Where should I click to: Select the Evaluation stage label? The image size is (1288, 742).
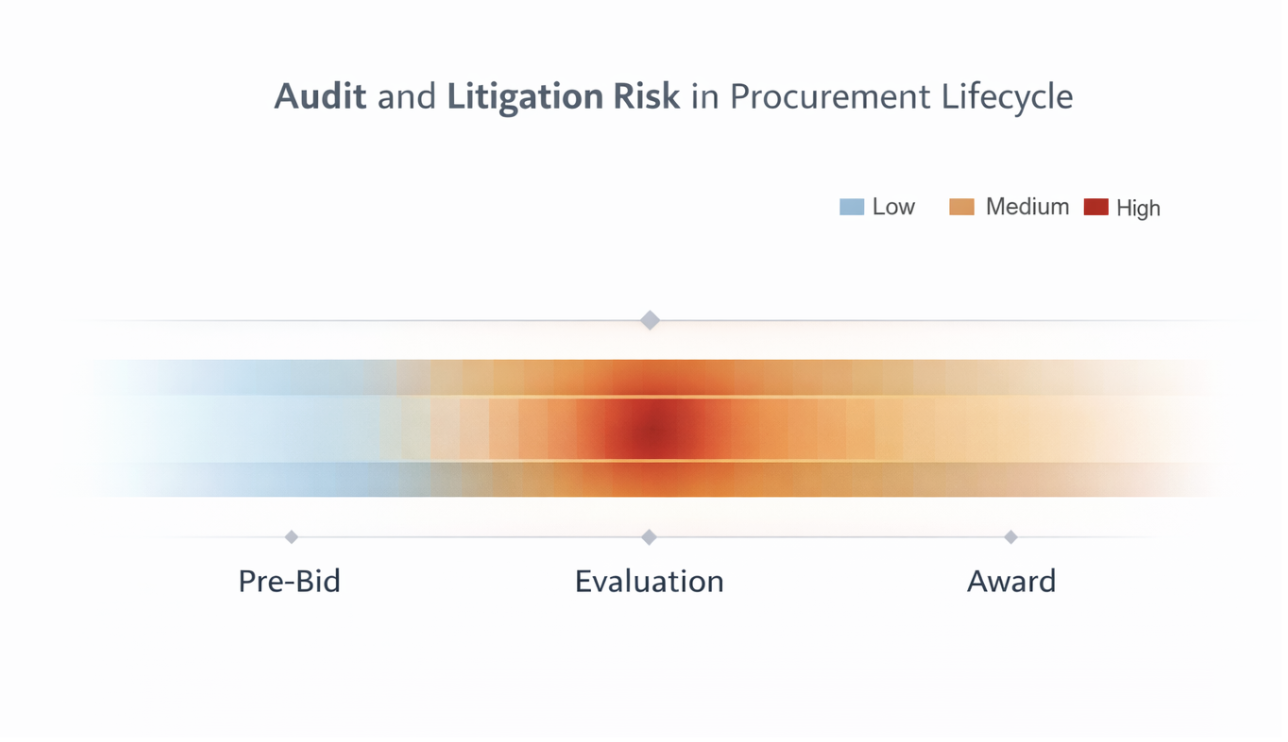(x=649, y=581)
